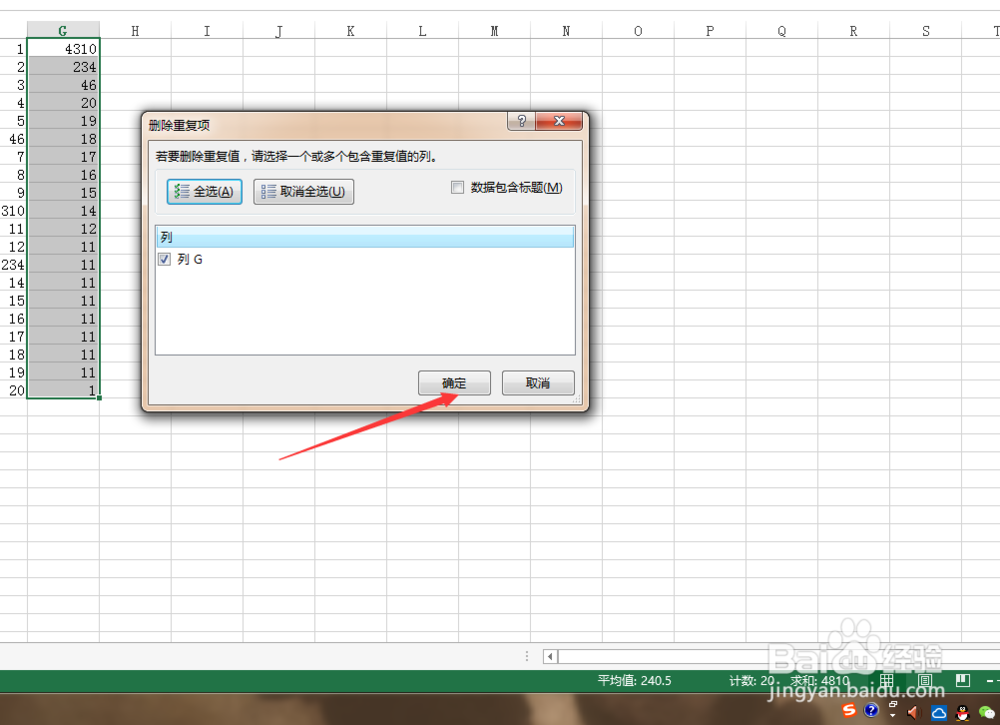
Task: Open the dialog's help question-mark button
Action: (522, 121)
